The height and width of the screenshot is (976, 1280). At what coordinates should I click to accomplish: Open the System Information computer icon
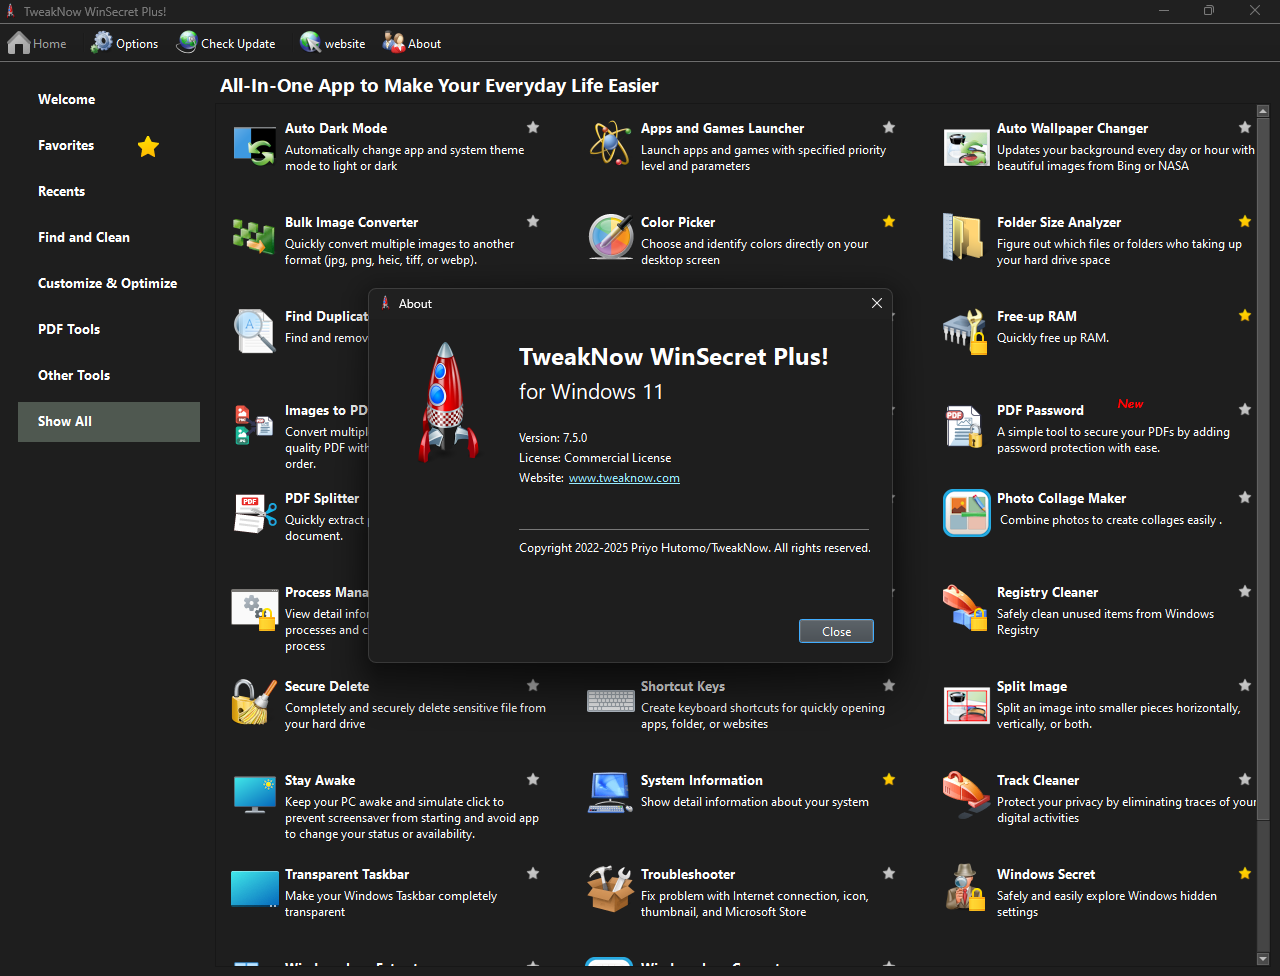click(610, 793)
